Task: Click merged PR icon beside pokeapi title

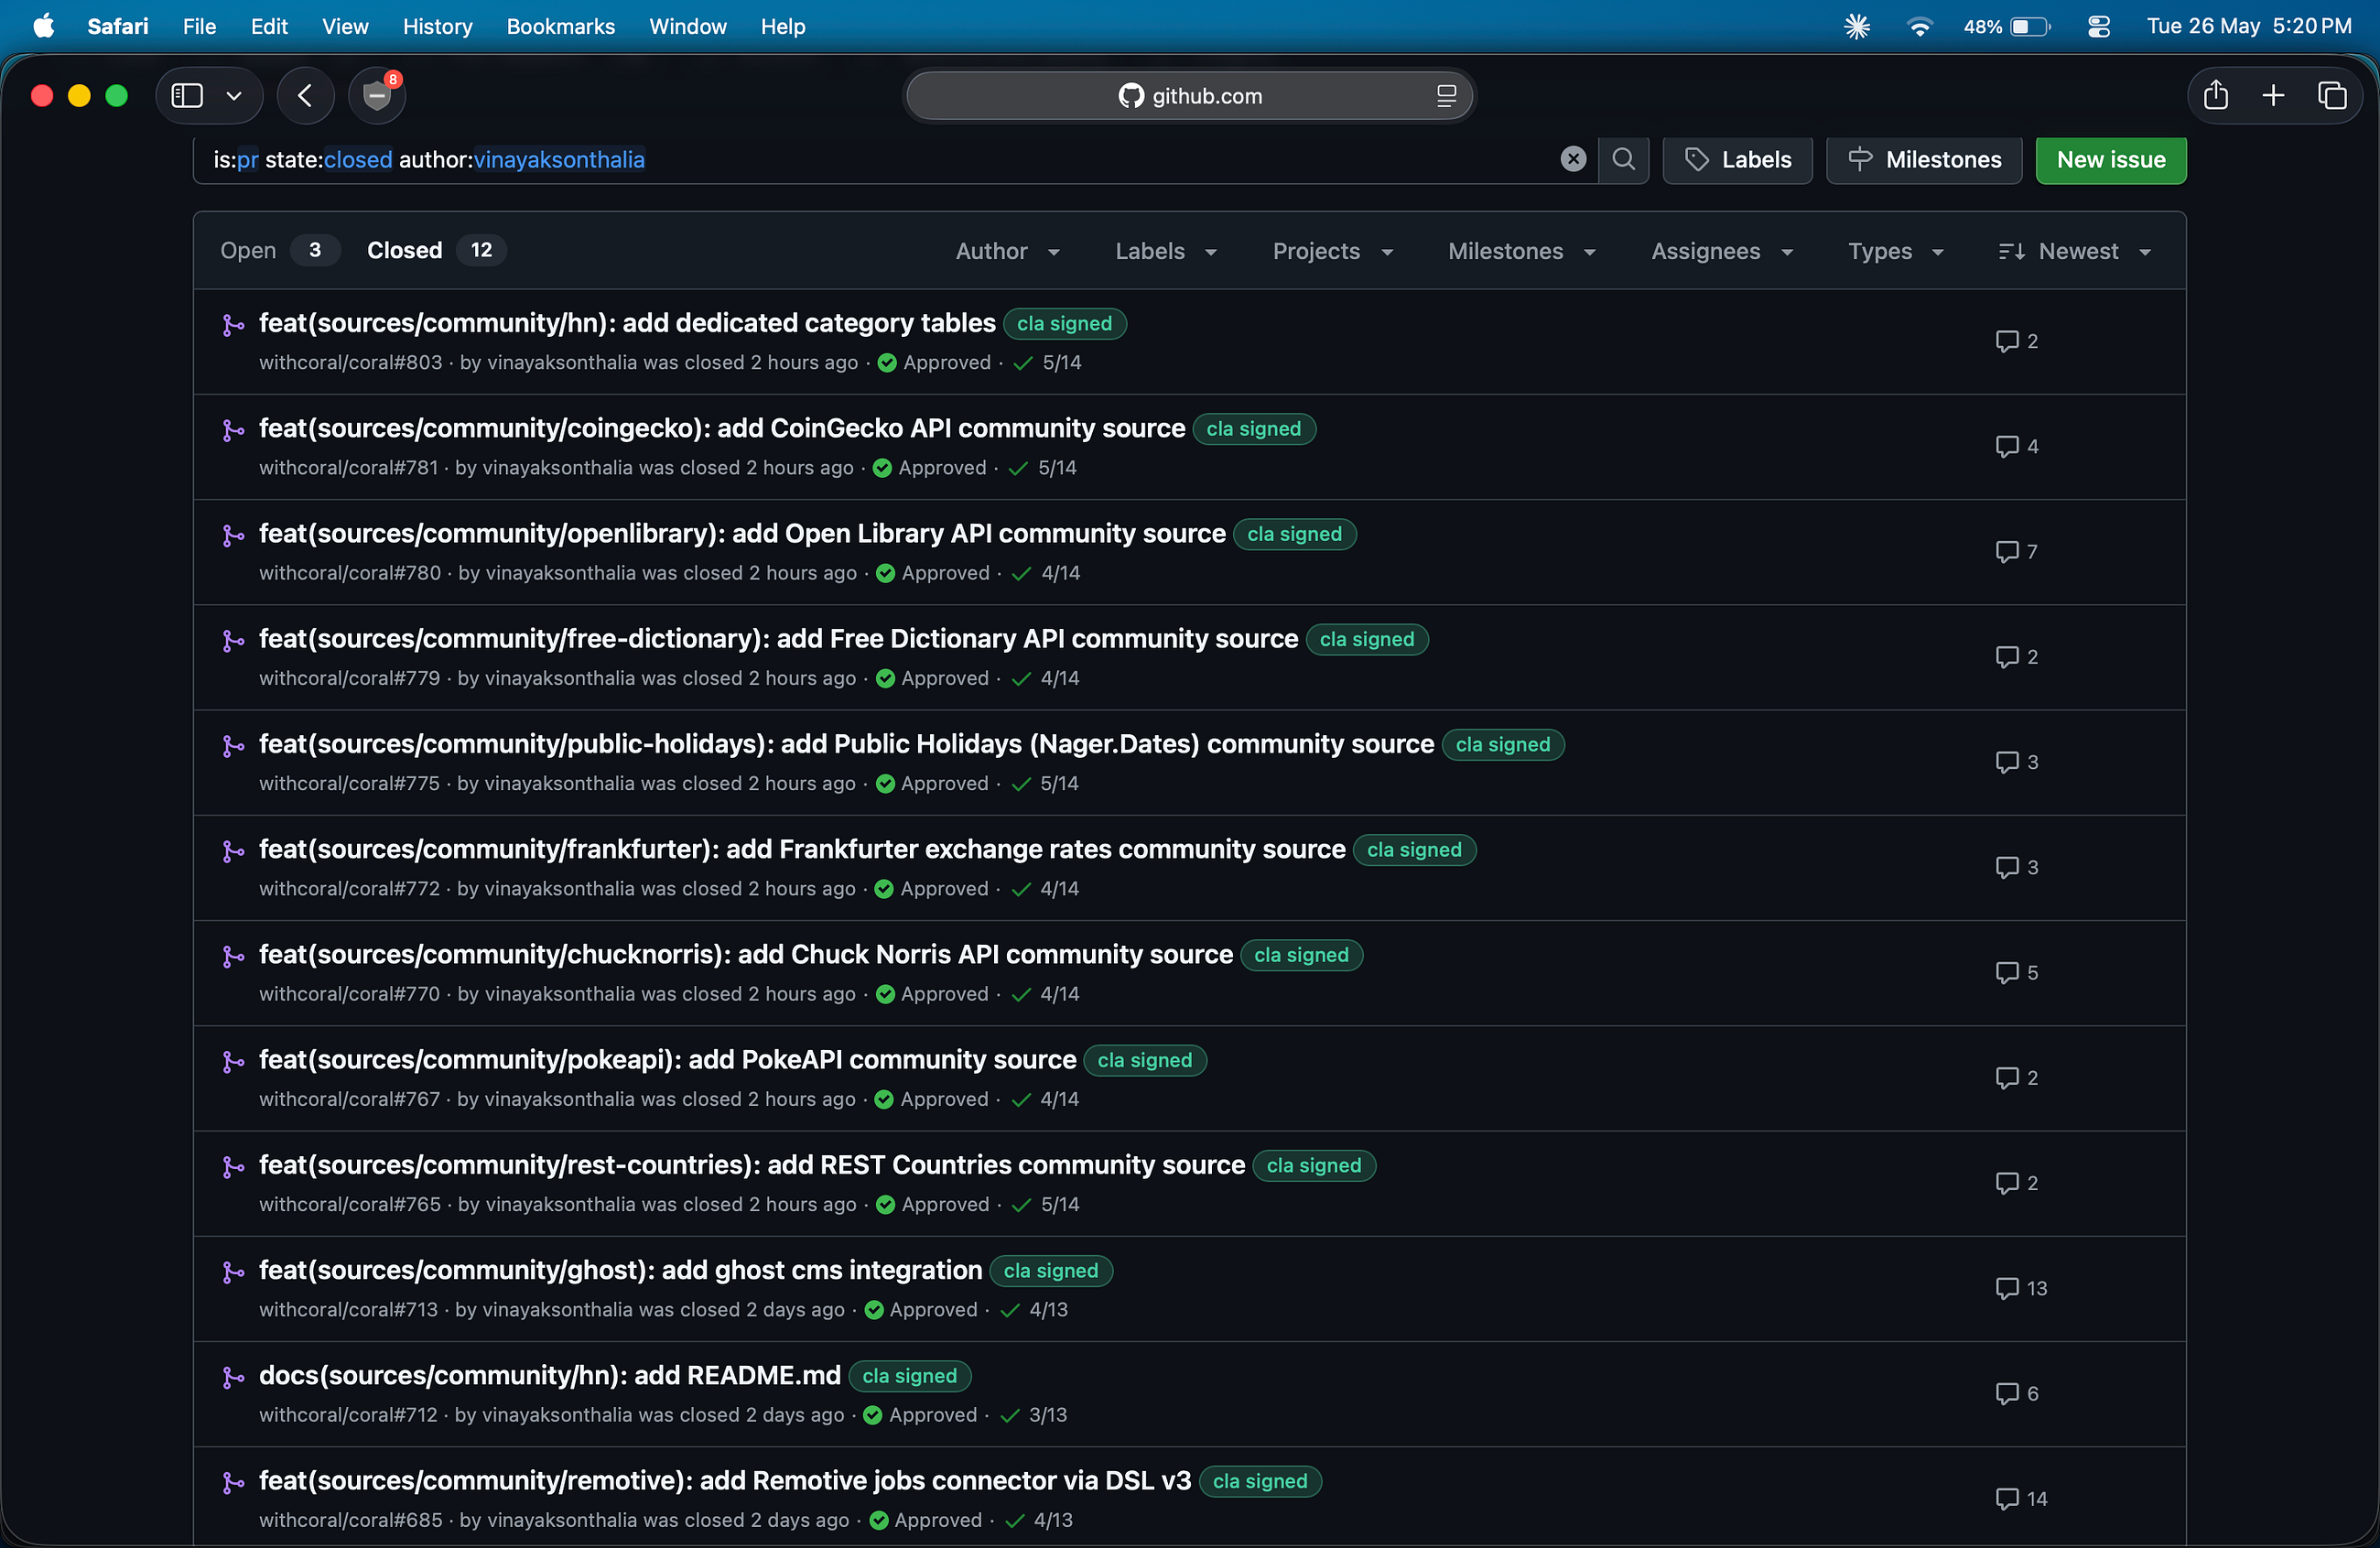Action: coord(233,1061)
